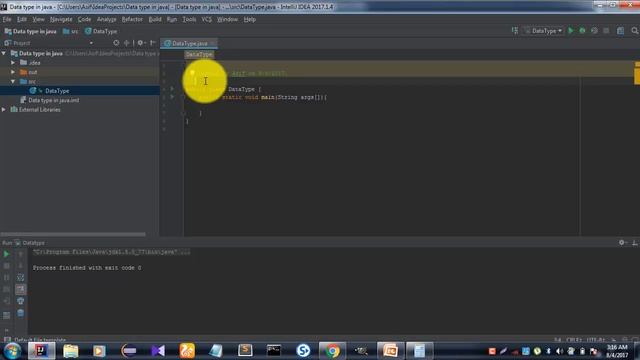Open Project panel settings gear
Screen dimensions: 640x360
point(141,43)
